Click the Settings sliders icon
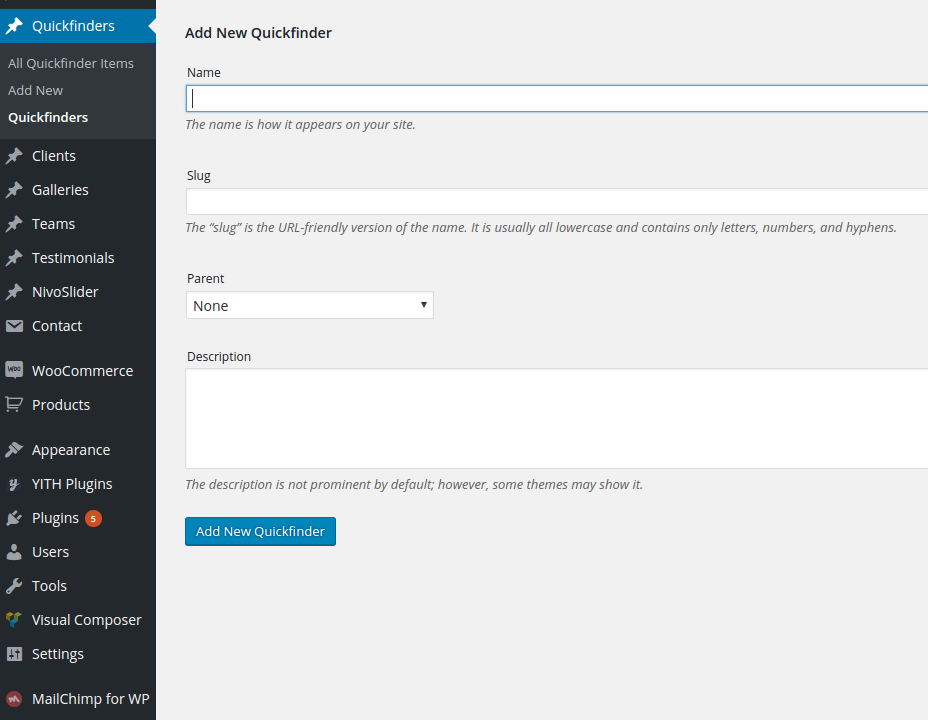 14,654
